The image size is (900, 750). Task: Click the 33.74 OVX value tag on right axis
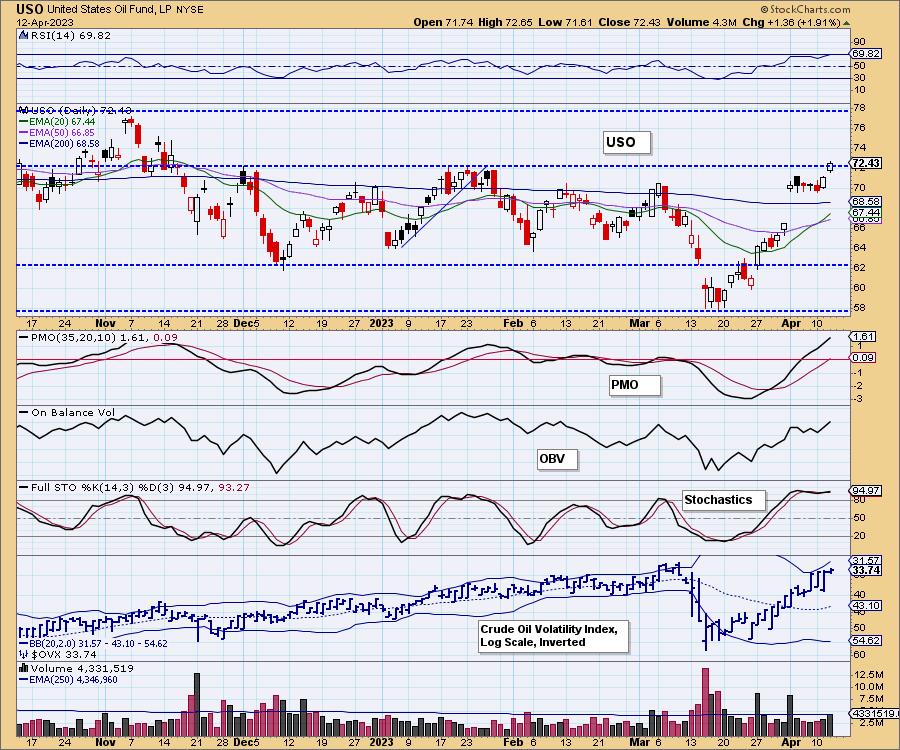pos(866,570)
